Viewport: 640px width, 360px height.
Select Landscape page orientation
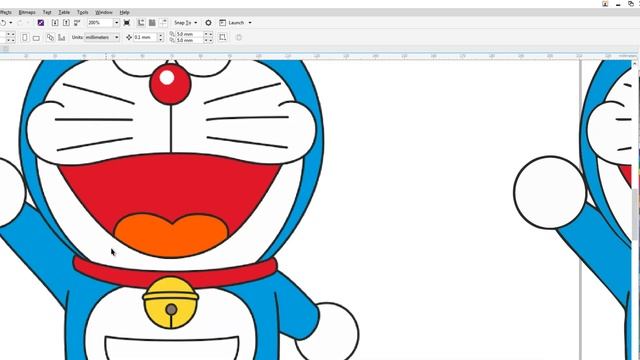point(36,38)
